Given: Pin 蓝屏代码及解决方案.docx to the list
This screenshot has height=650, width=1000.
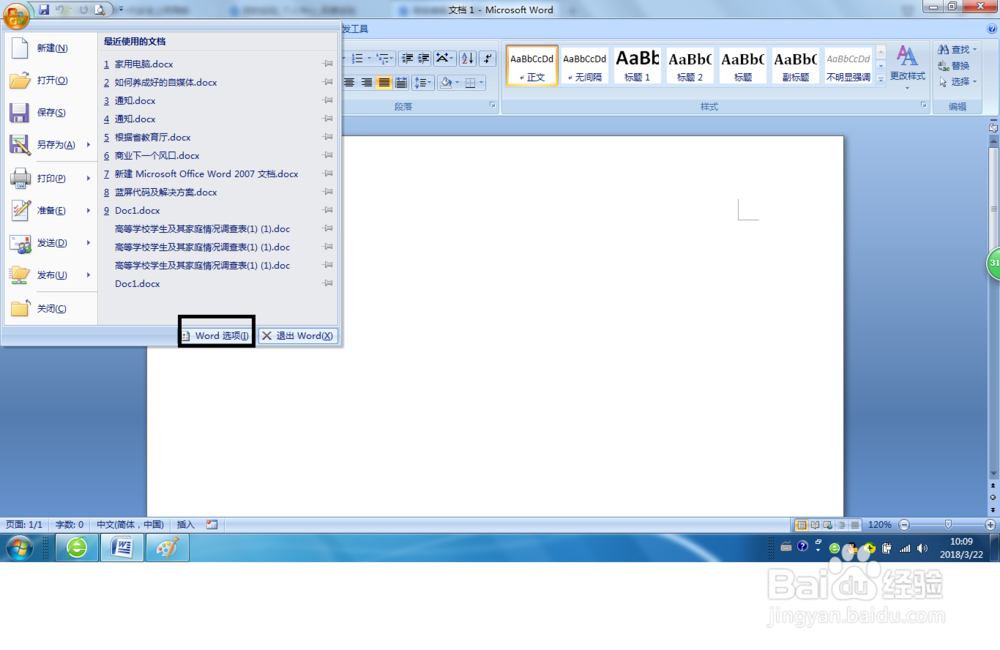Looking at the screenshot, I should point(328,191).
